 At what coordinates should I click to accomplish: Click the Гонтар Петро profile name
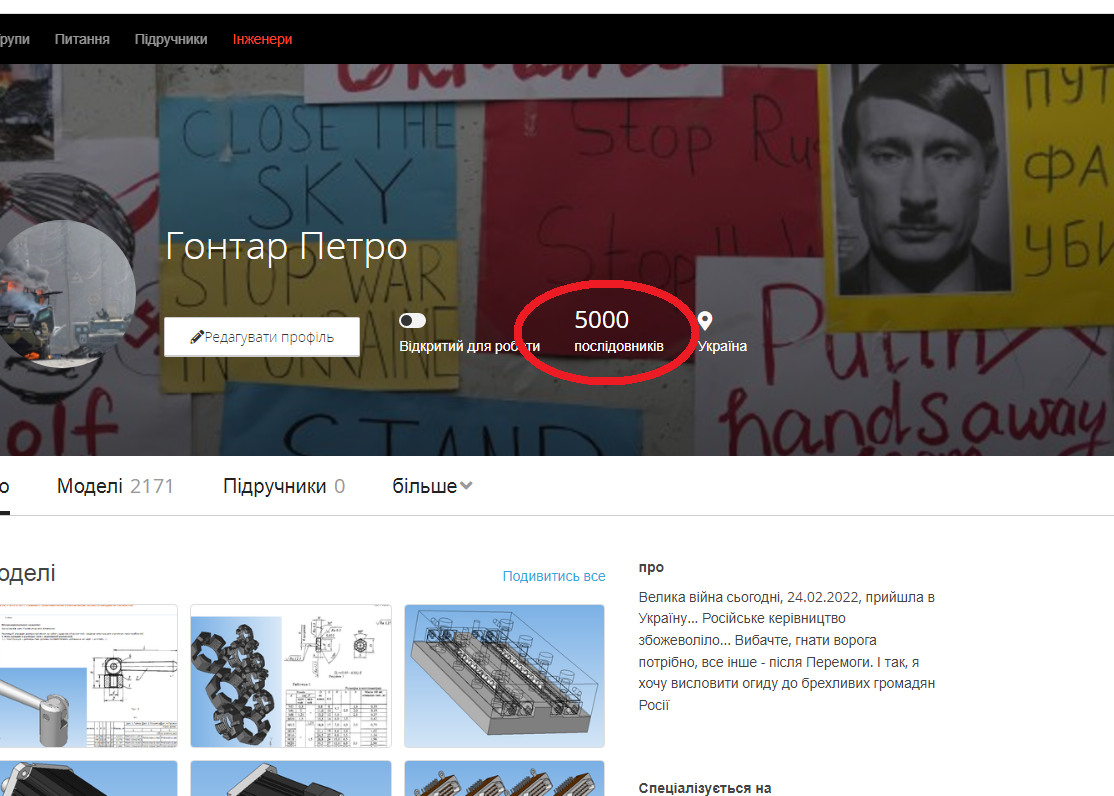click(286, 247)
